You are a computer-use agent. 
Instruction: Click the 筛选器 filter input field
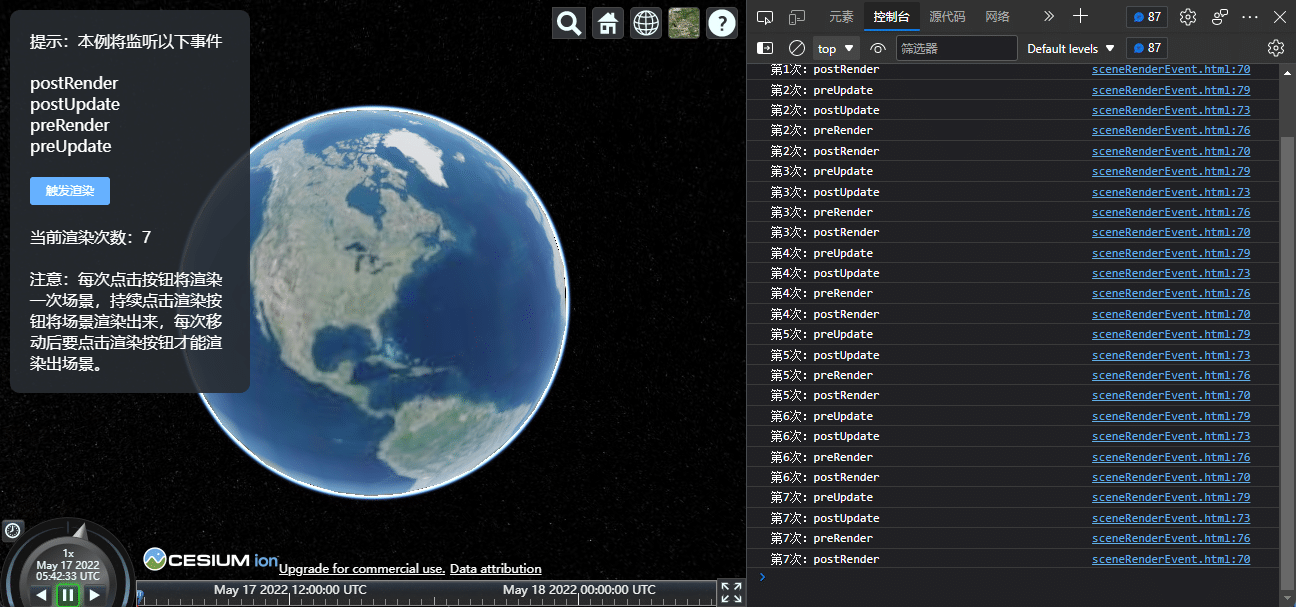point(956,48)
